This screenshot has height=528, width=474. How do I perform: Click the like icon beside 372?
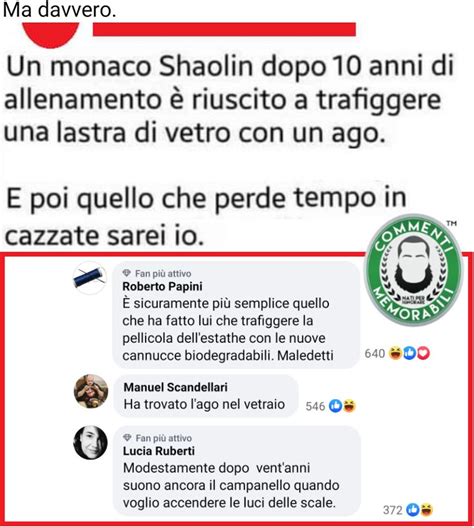pos(412,510)
